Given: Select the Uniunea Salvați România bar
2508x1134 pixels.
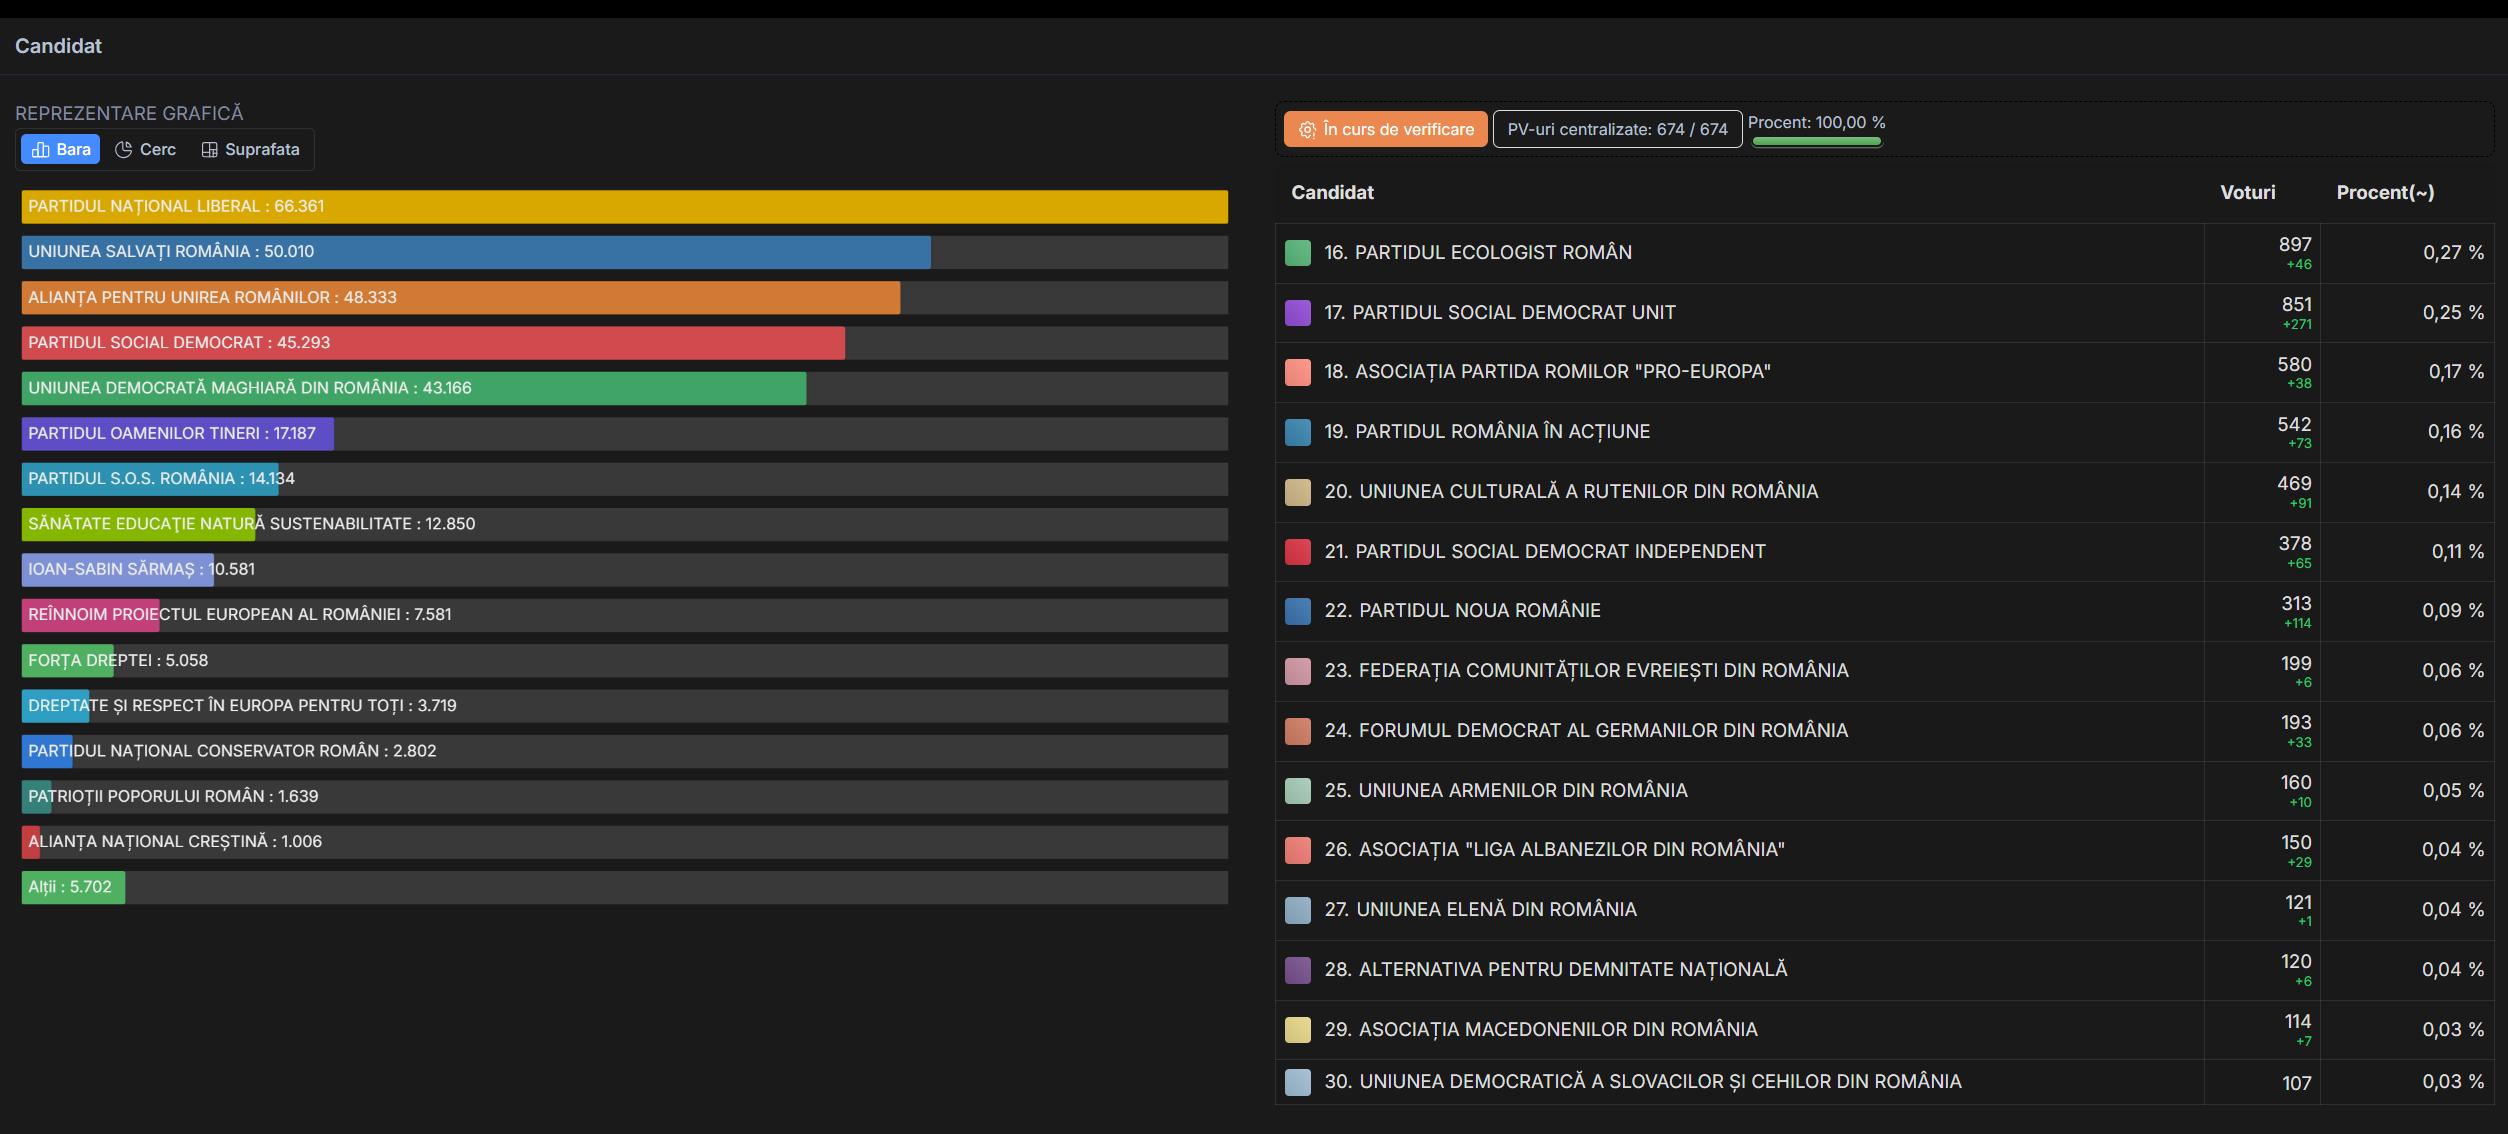Looking at the screenshot, I should pos(476,252).
